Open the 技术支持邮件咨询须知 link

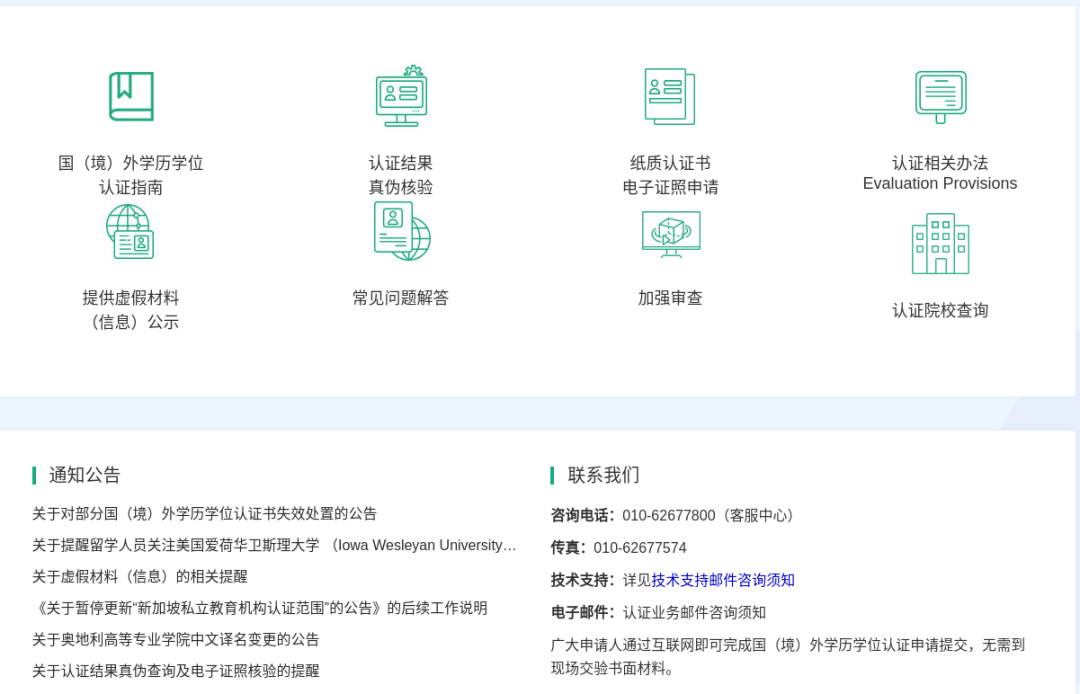pos(723,580)
